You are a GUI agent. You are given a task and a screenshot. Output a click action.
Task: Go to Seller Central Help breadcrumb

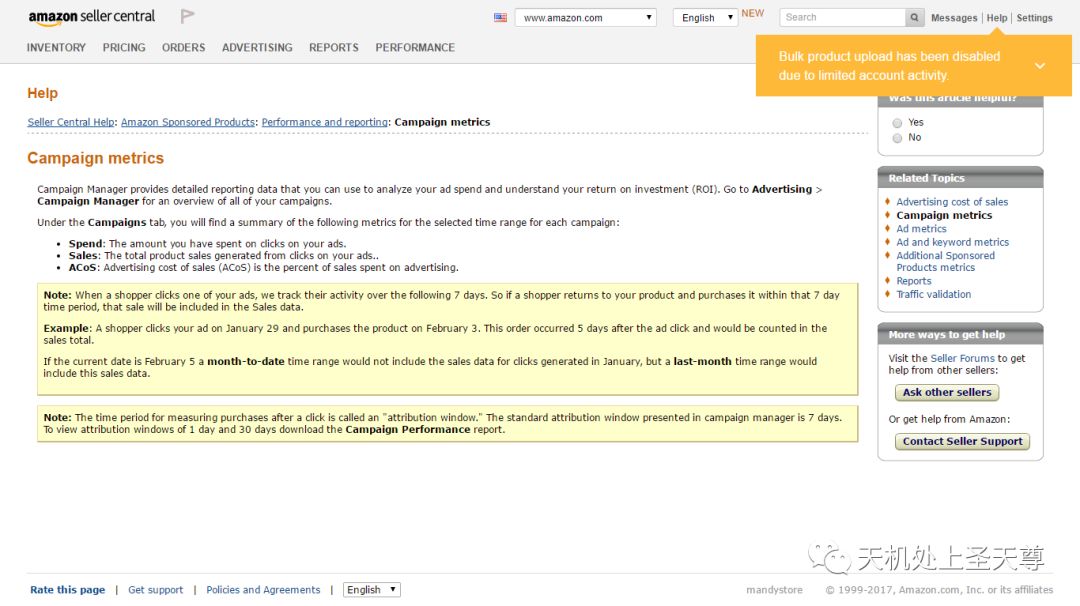71,122
